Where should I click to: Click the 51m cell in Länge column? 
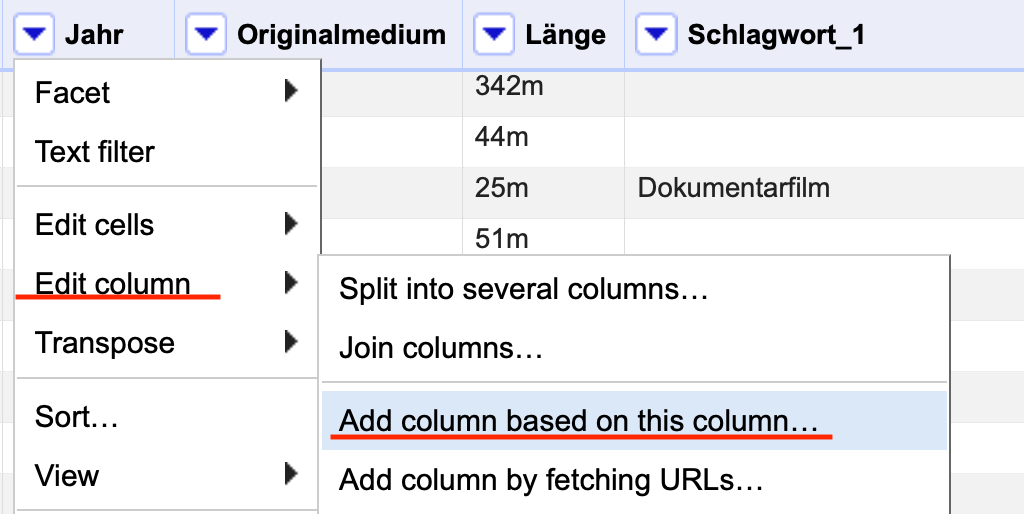pyautogui.click(x=501, y=239)
